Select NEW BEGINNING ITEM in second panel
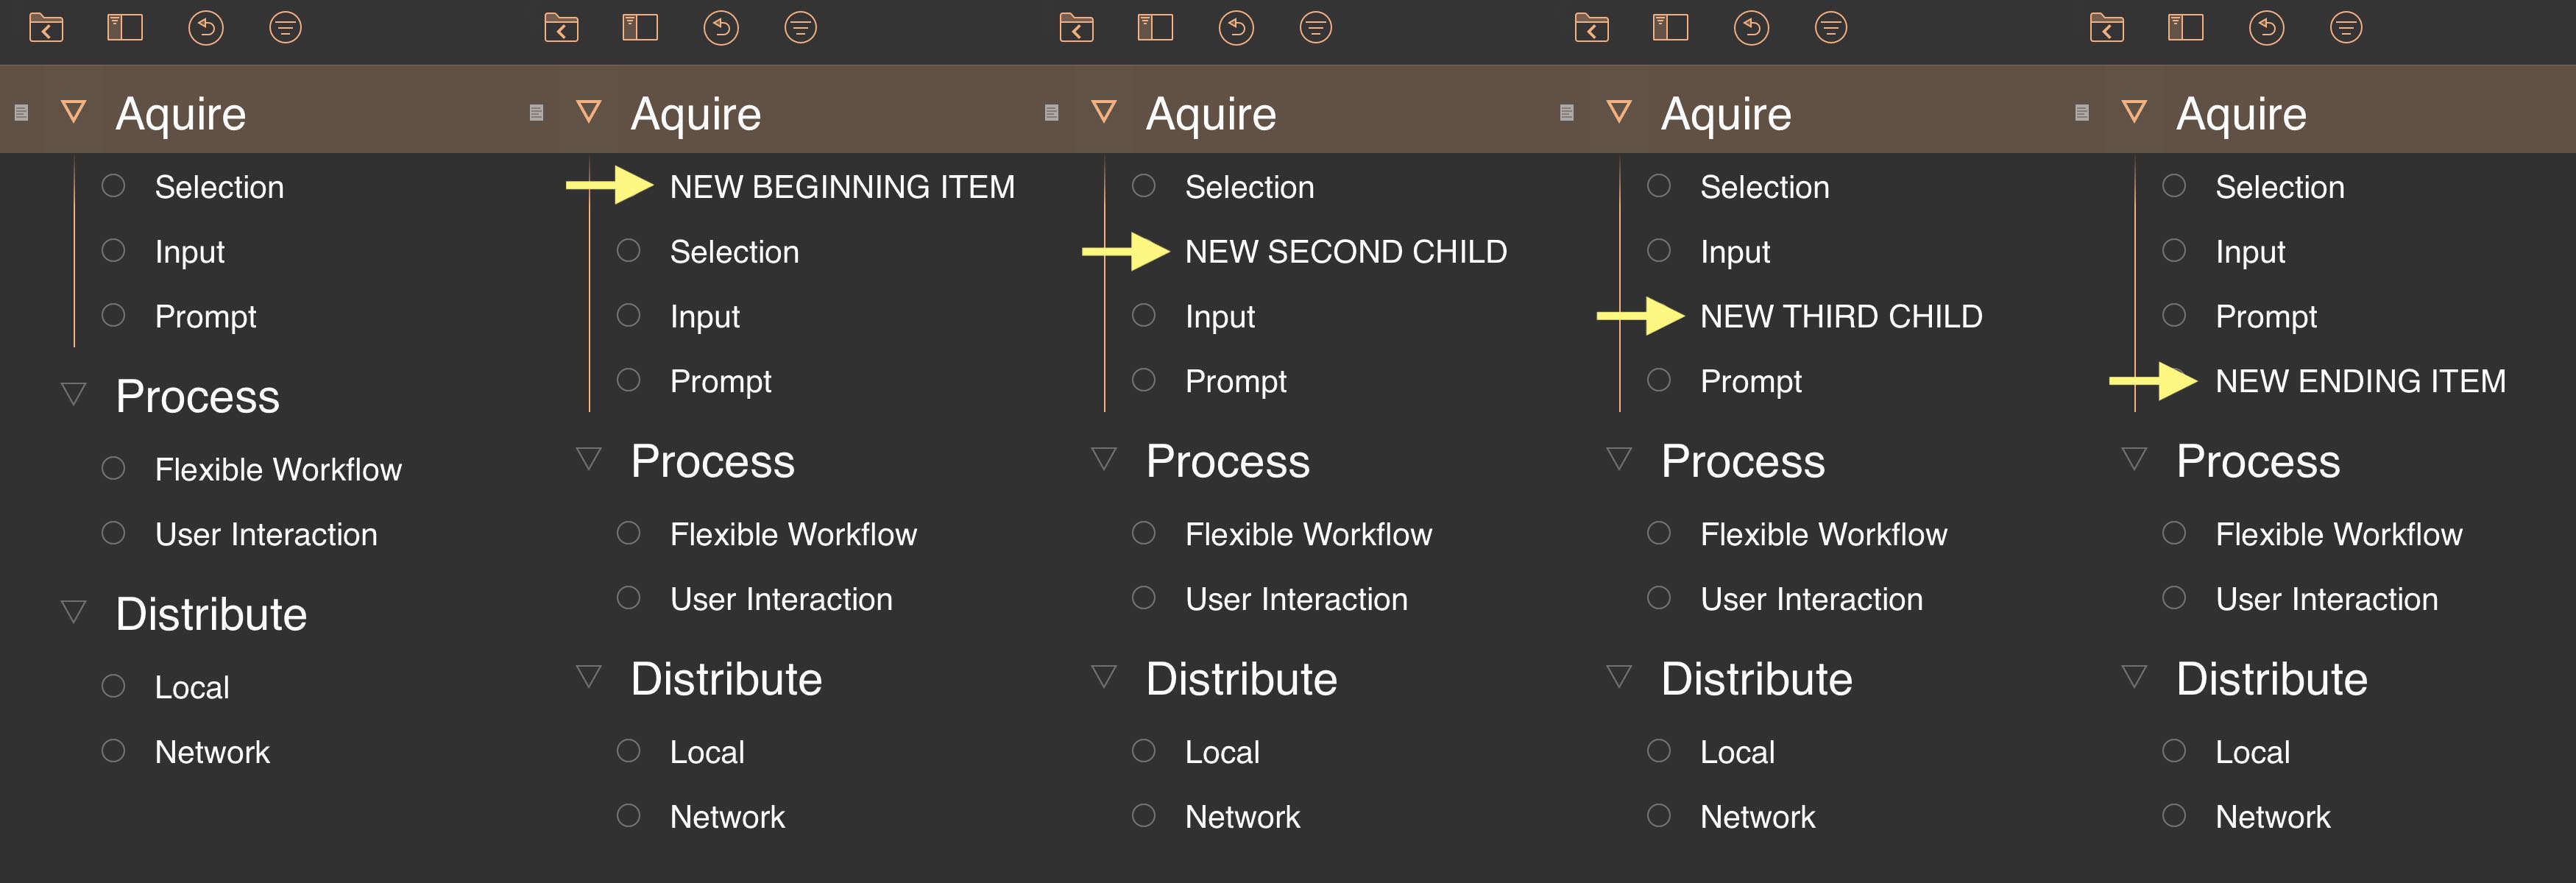This screenshot has height=883, width=2576. [821, 185]
